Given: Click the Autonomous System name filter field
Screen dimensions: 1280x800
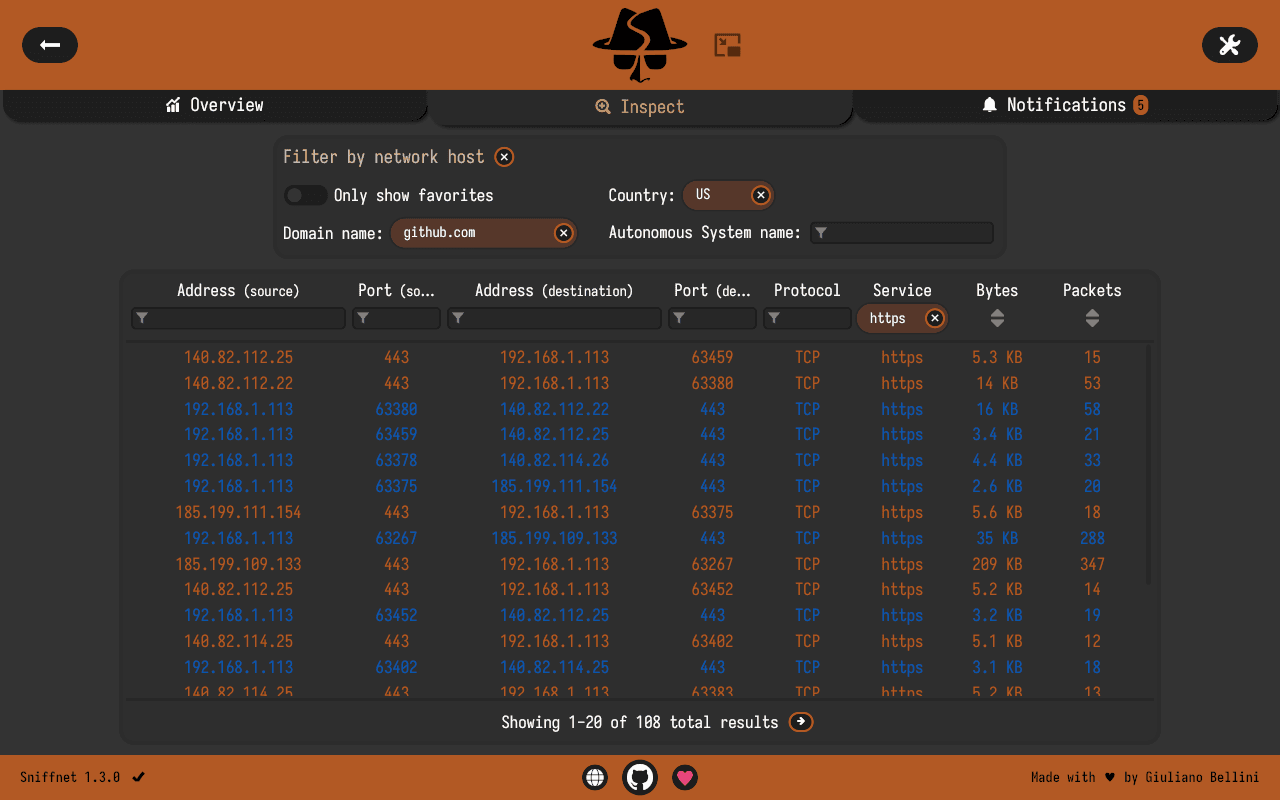Looking at the screenshot, I should [x=902, y=233].
